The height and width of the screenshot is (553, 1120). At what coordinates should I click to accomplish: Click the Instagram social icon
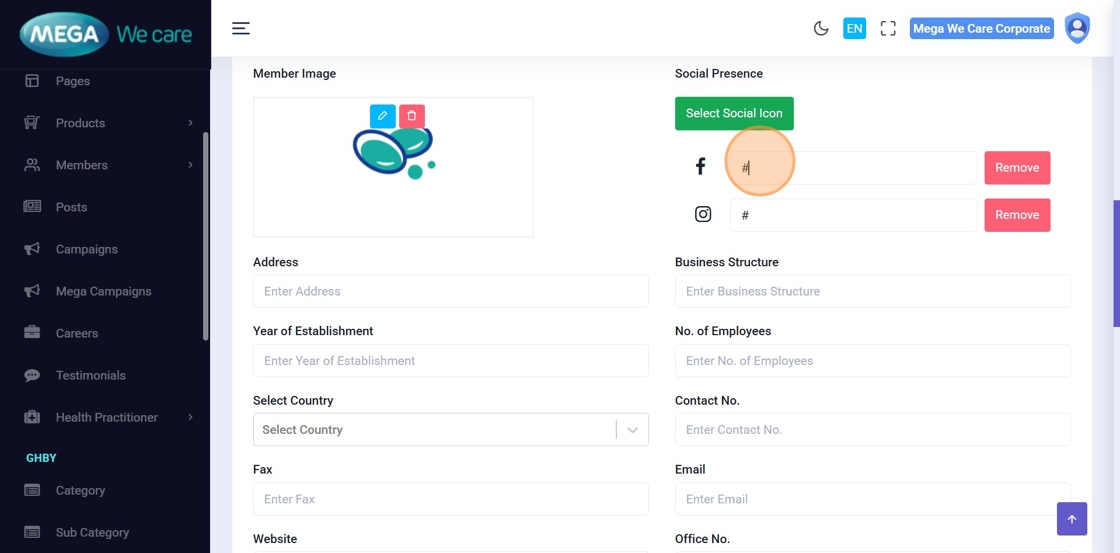click(x=703, y=214)
